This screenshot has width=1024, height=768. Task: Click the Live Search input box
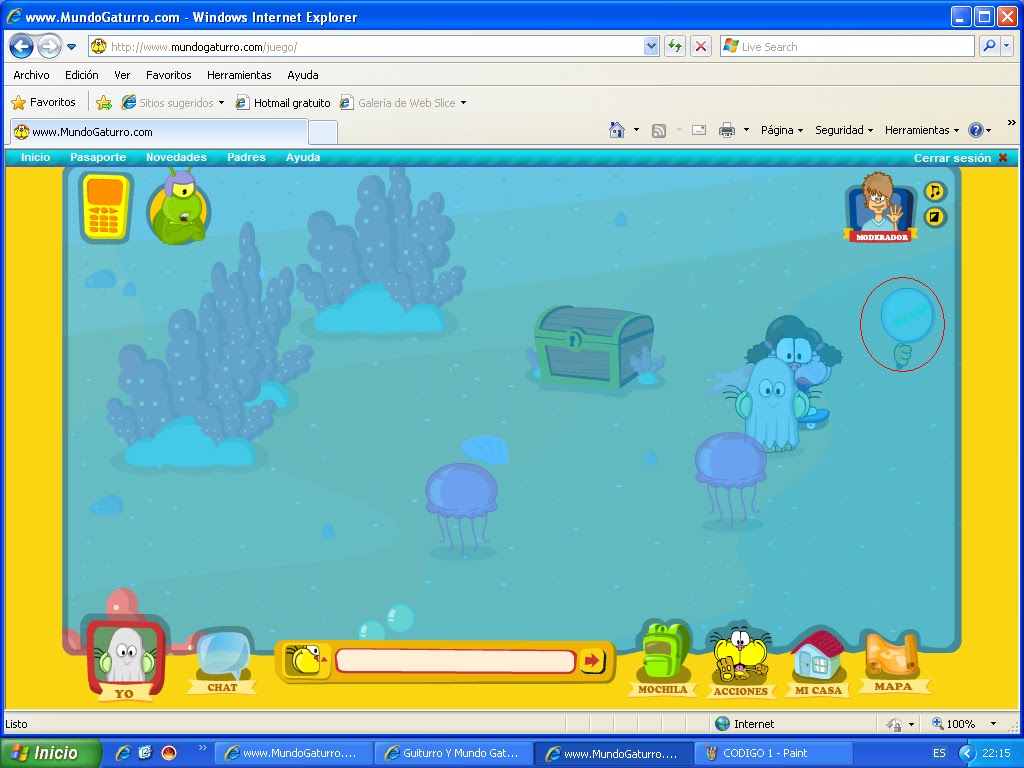[x=847, y=47]
